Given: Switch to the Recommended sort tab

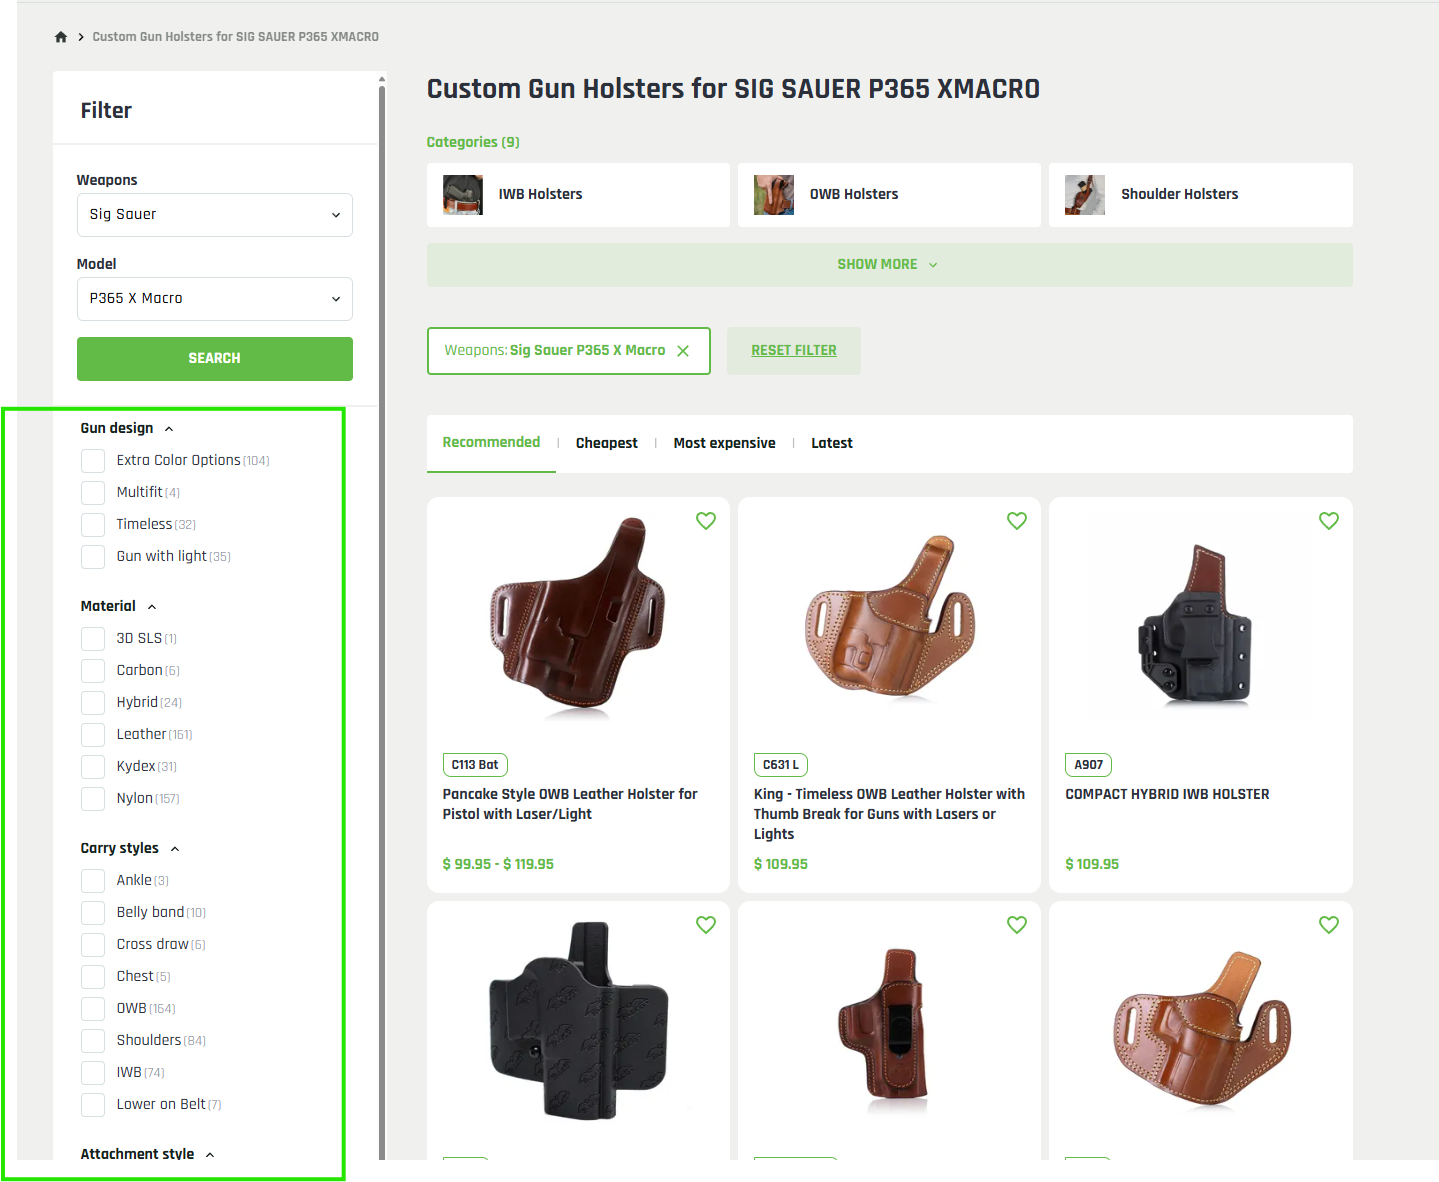Looking at the screenshot, I should pos(491,443).
